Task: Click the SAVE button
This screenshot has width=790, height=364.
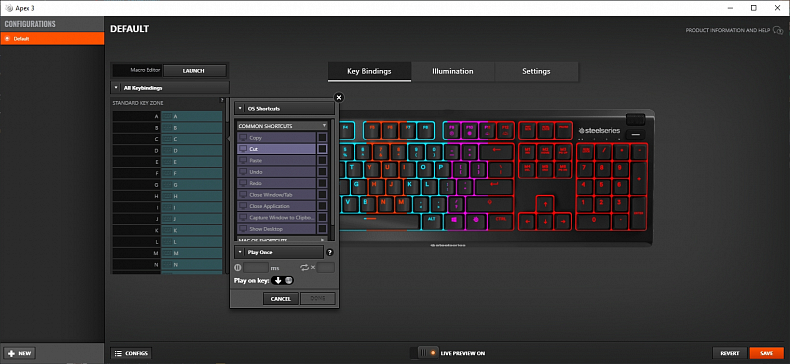Action: click(x=766, y=353)
